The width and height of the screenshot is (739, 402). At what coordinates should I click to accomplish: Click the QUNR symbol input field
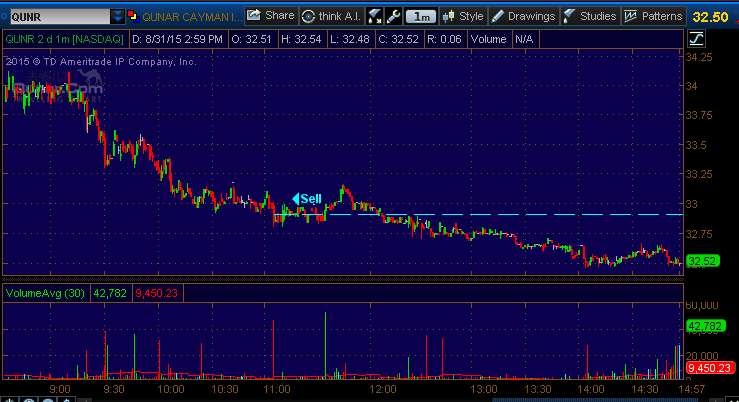pyautogui.click(x=55, y=17)
